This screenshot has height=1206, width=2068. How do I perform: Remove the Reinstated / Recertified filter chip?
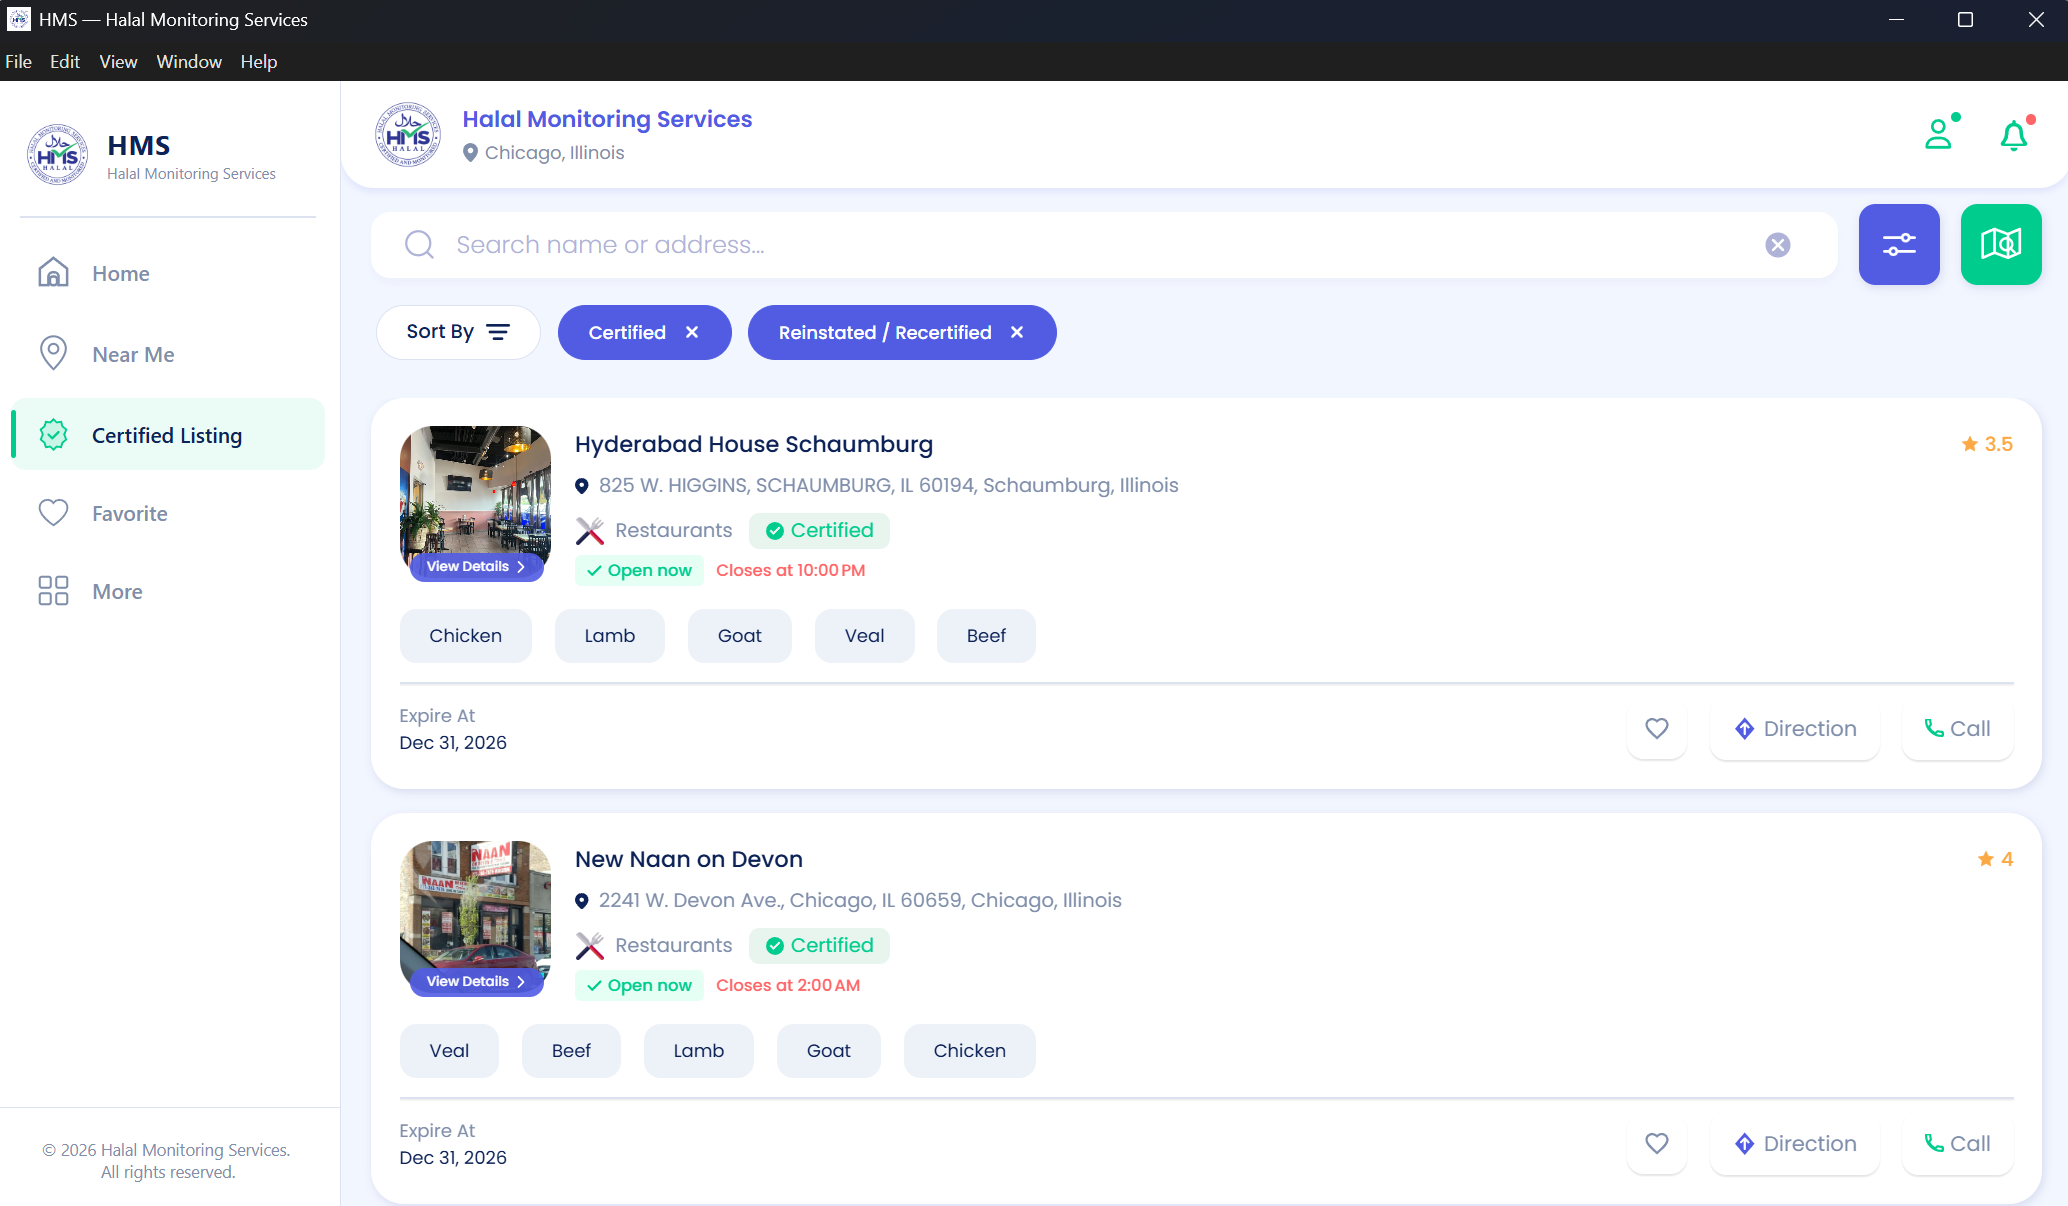pyautogui.click(x=1017, y=332)
